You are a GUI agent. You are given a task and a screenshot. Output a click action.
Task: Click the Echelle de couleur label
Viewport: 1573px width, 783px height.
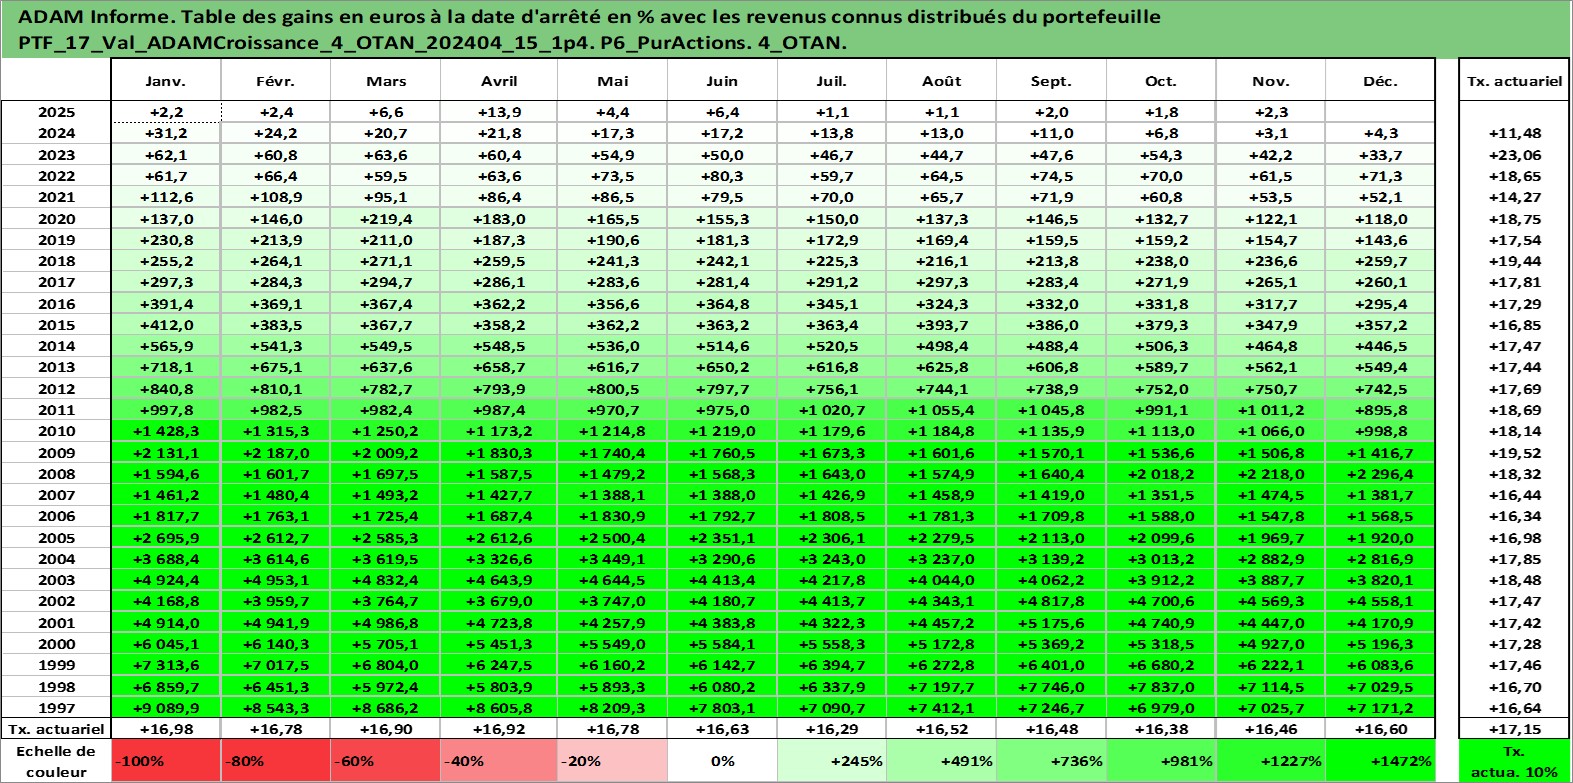pyautogui.click(x=56, y=761)
